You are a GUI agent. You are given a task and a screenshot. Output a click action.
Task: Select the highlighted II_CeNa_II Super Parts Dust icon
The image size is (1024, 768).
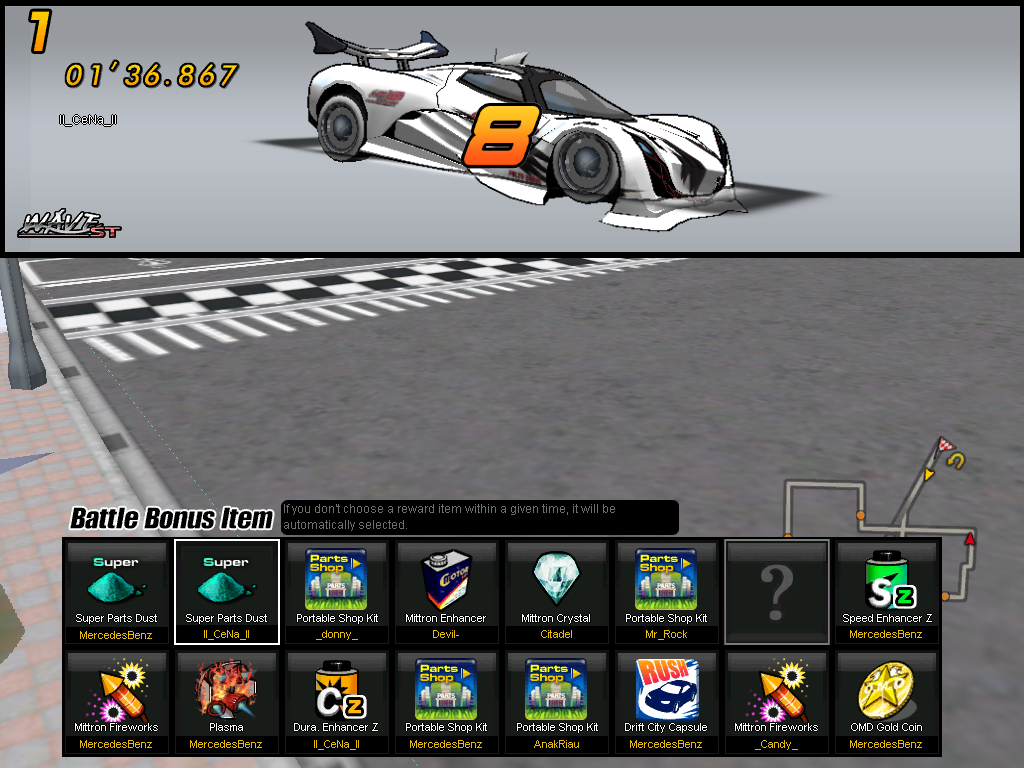tap(226, 580)
